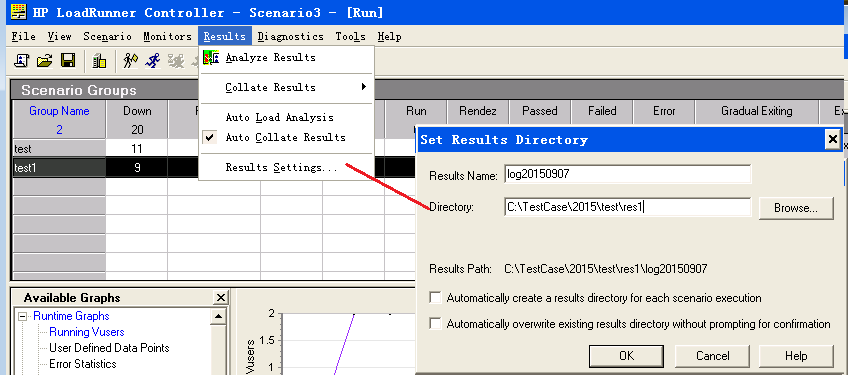This screenshot has width=853, height=375.
Task: Click the Results Path text value
Action: point(605,269)
